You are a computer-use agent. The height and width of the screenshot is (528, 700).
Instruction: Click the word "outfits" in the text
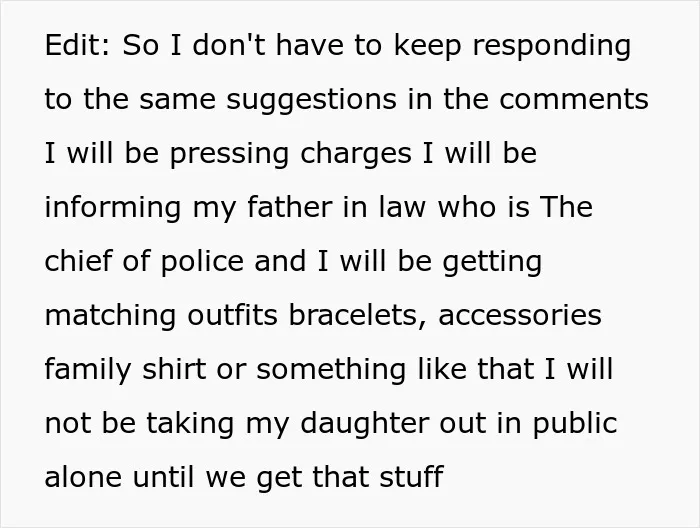pyautogui.click(x=233, y=315)
